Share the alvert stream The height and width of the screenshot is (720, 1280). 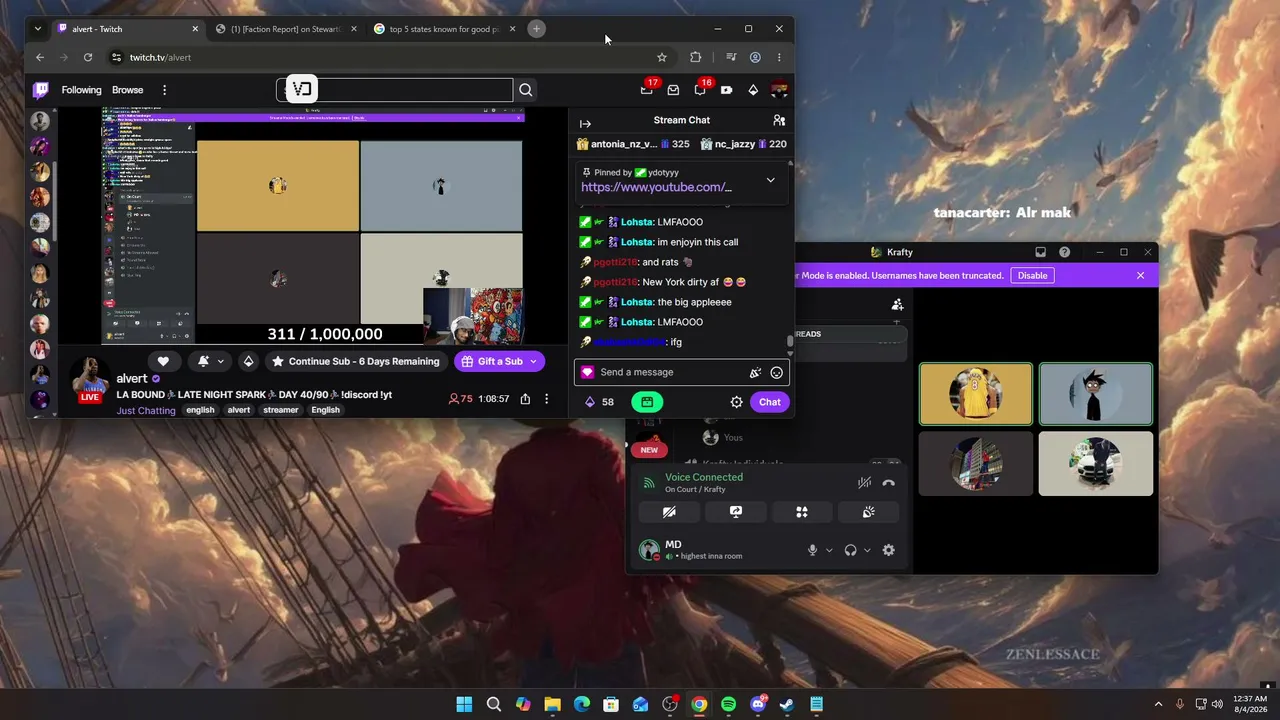[525, 399]
